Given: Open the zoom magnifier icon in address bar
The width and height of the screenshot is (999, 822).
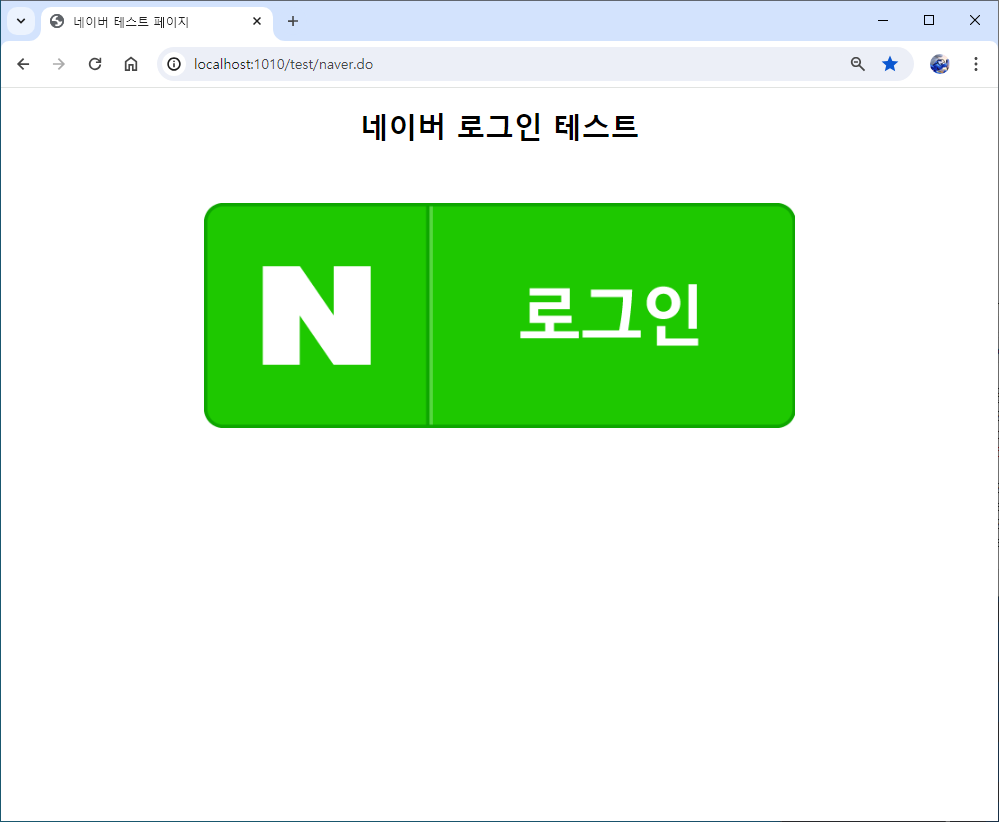Looking at the screenshot, I should point(858,64).
